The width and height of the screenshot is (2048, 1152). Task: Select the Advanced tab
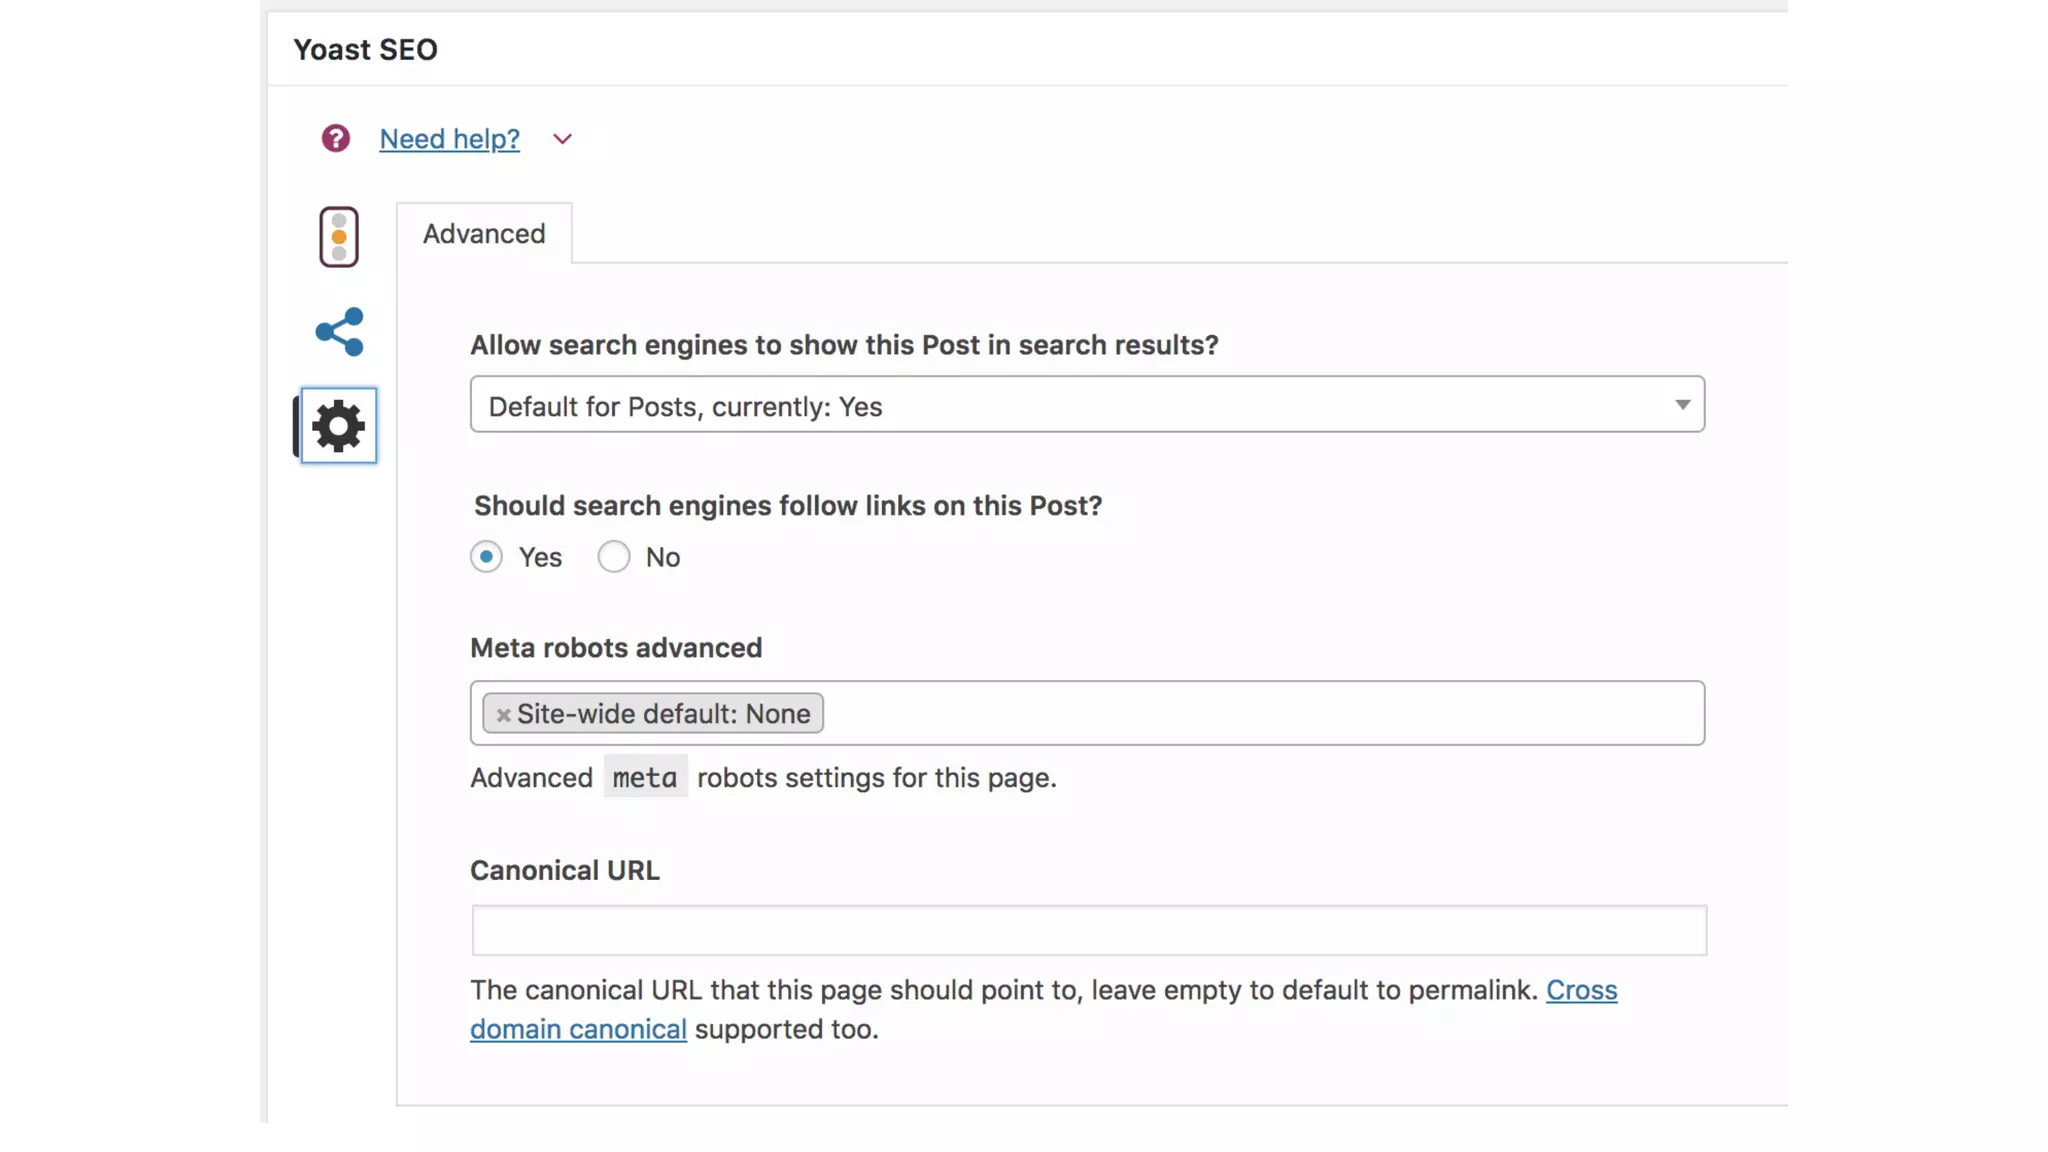pyautogui.click(x=484, y=234)
